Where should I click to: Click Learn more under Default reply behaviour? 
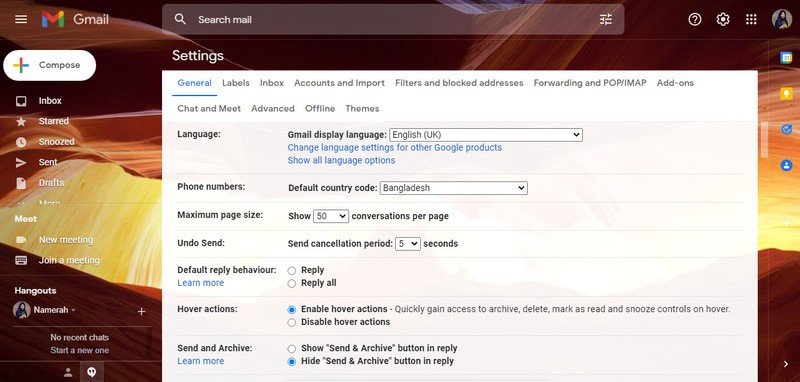pos(201,283)
